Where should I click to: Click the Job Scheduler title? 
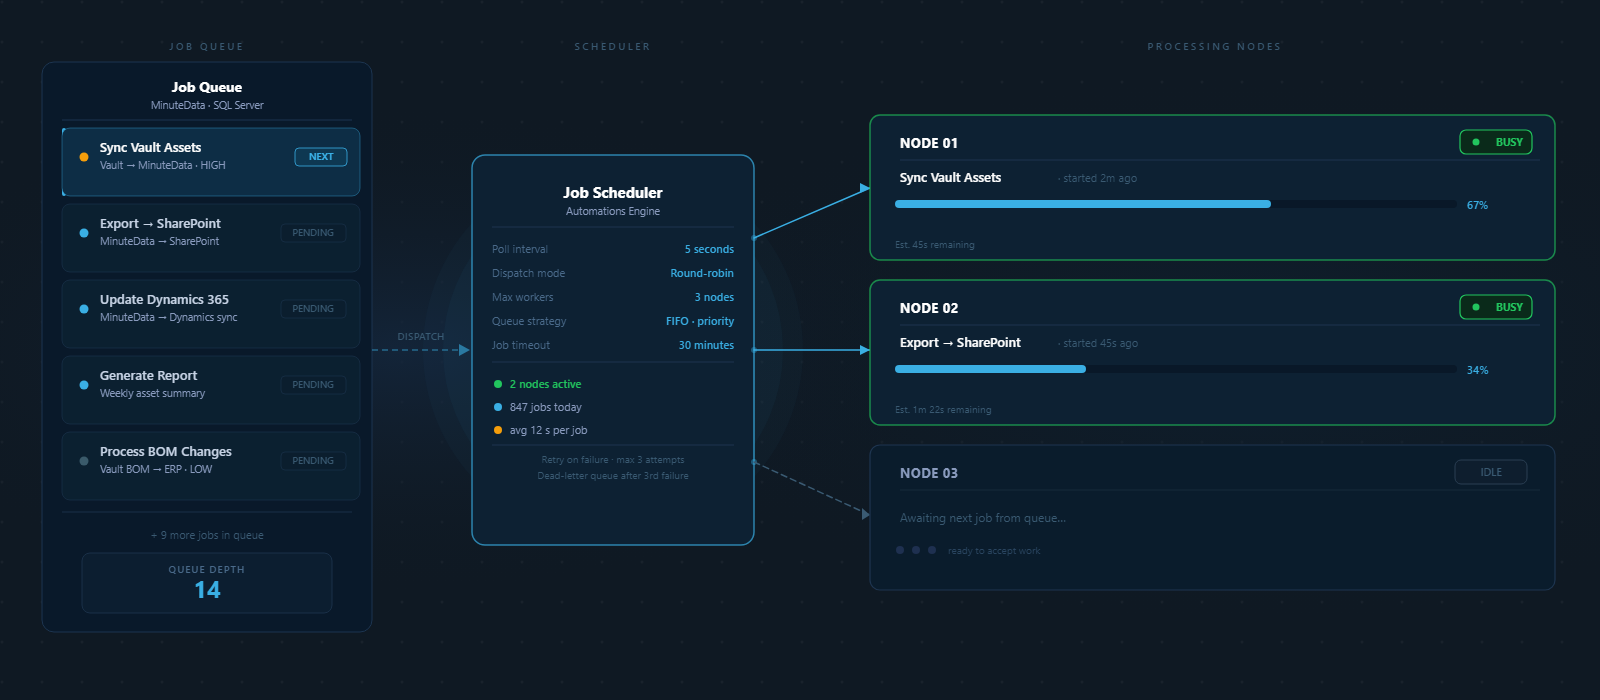(613, 192)
